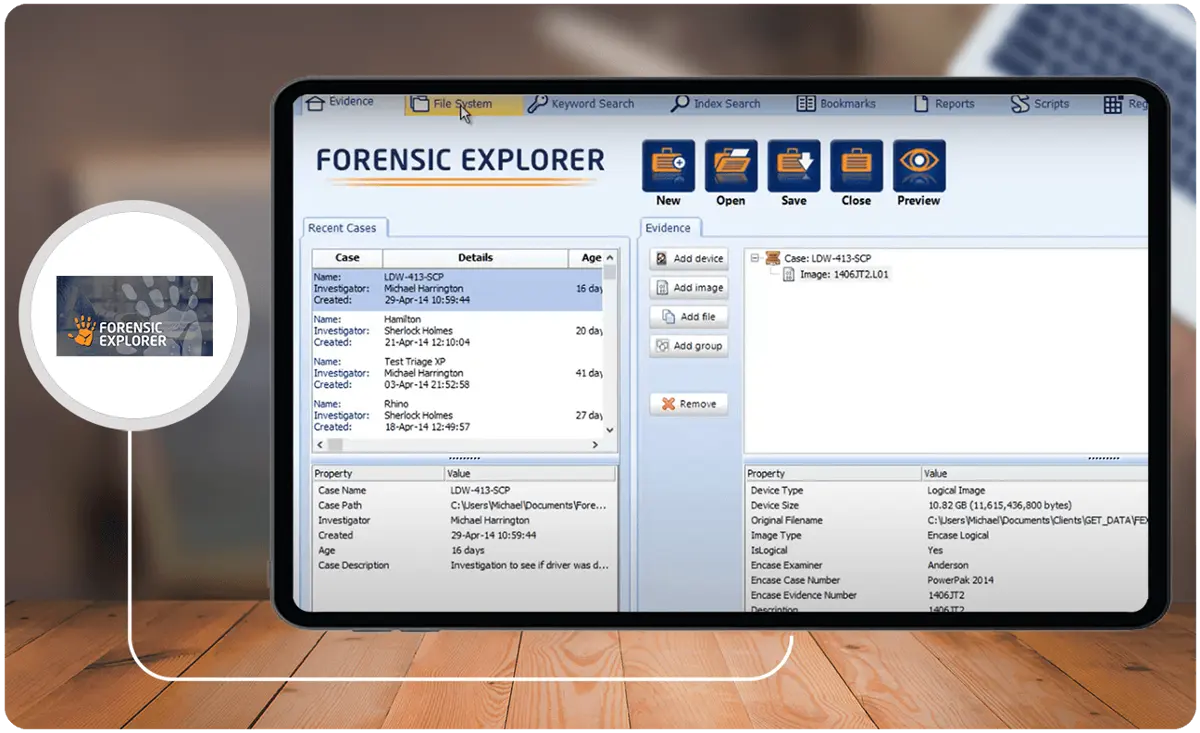Click the Add device button
Image resolution: width=1200 pixels, height=733 pixels.
click(x=689, y=259)
